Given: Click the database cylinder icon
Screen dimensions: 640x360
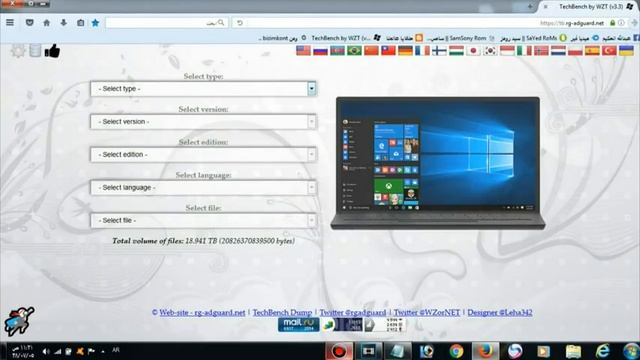Looking at the screenshot, I should pyautogui.click(x=35, y=50).
